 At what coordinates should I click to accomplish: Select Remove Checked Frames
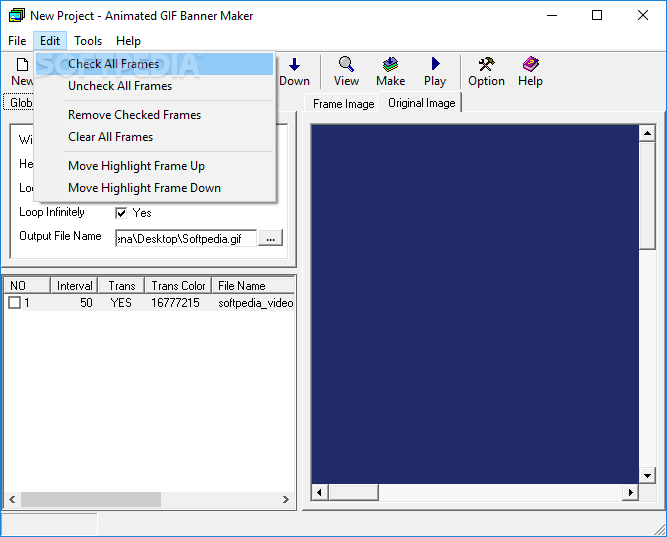(x=154, y=115)
